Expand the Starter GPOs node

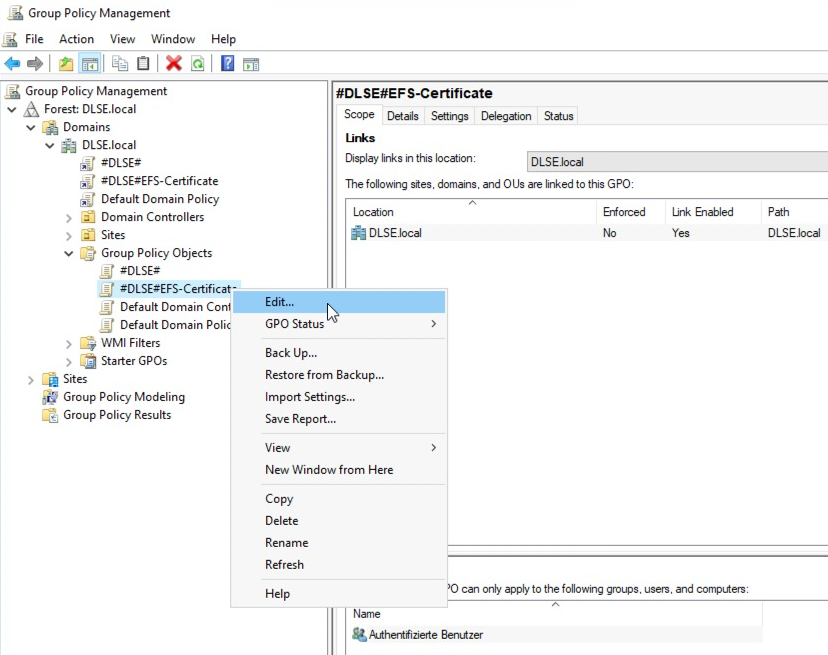pyautogui.click(x=69, y=362)
